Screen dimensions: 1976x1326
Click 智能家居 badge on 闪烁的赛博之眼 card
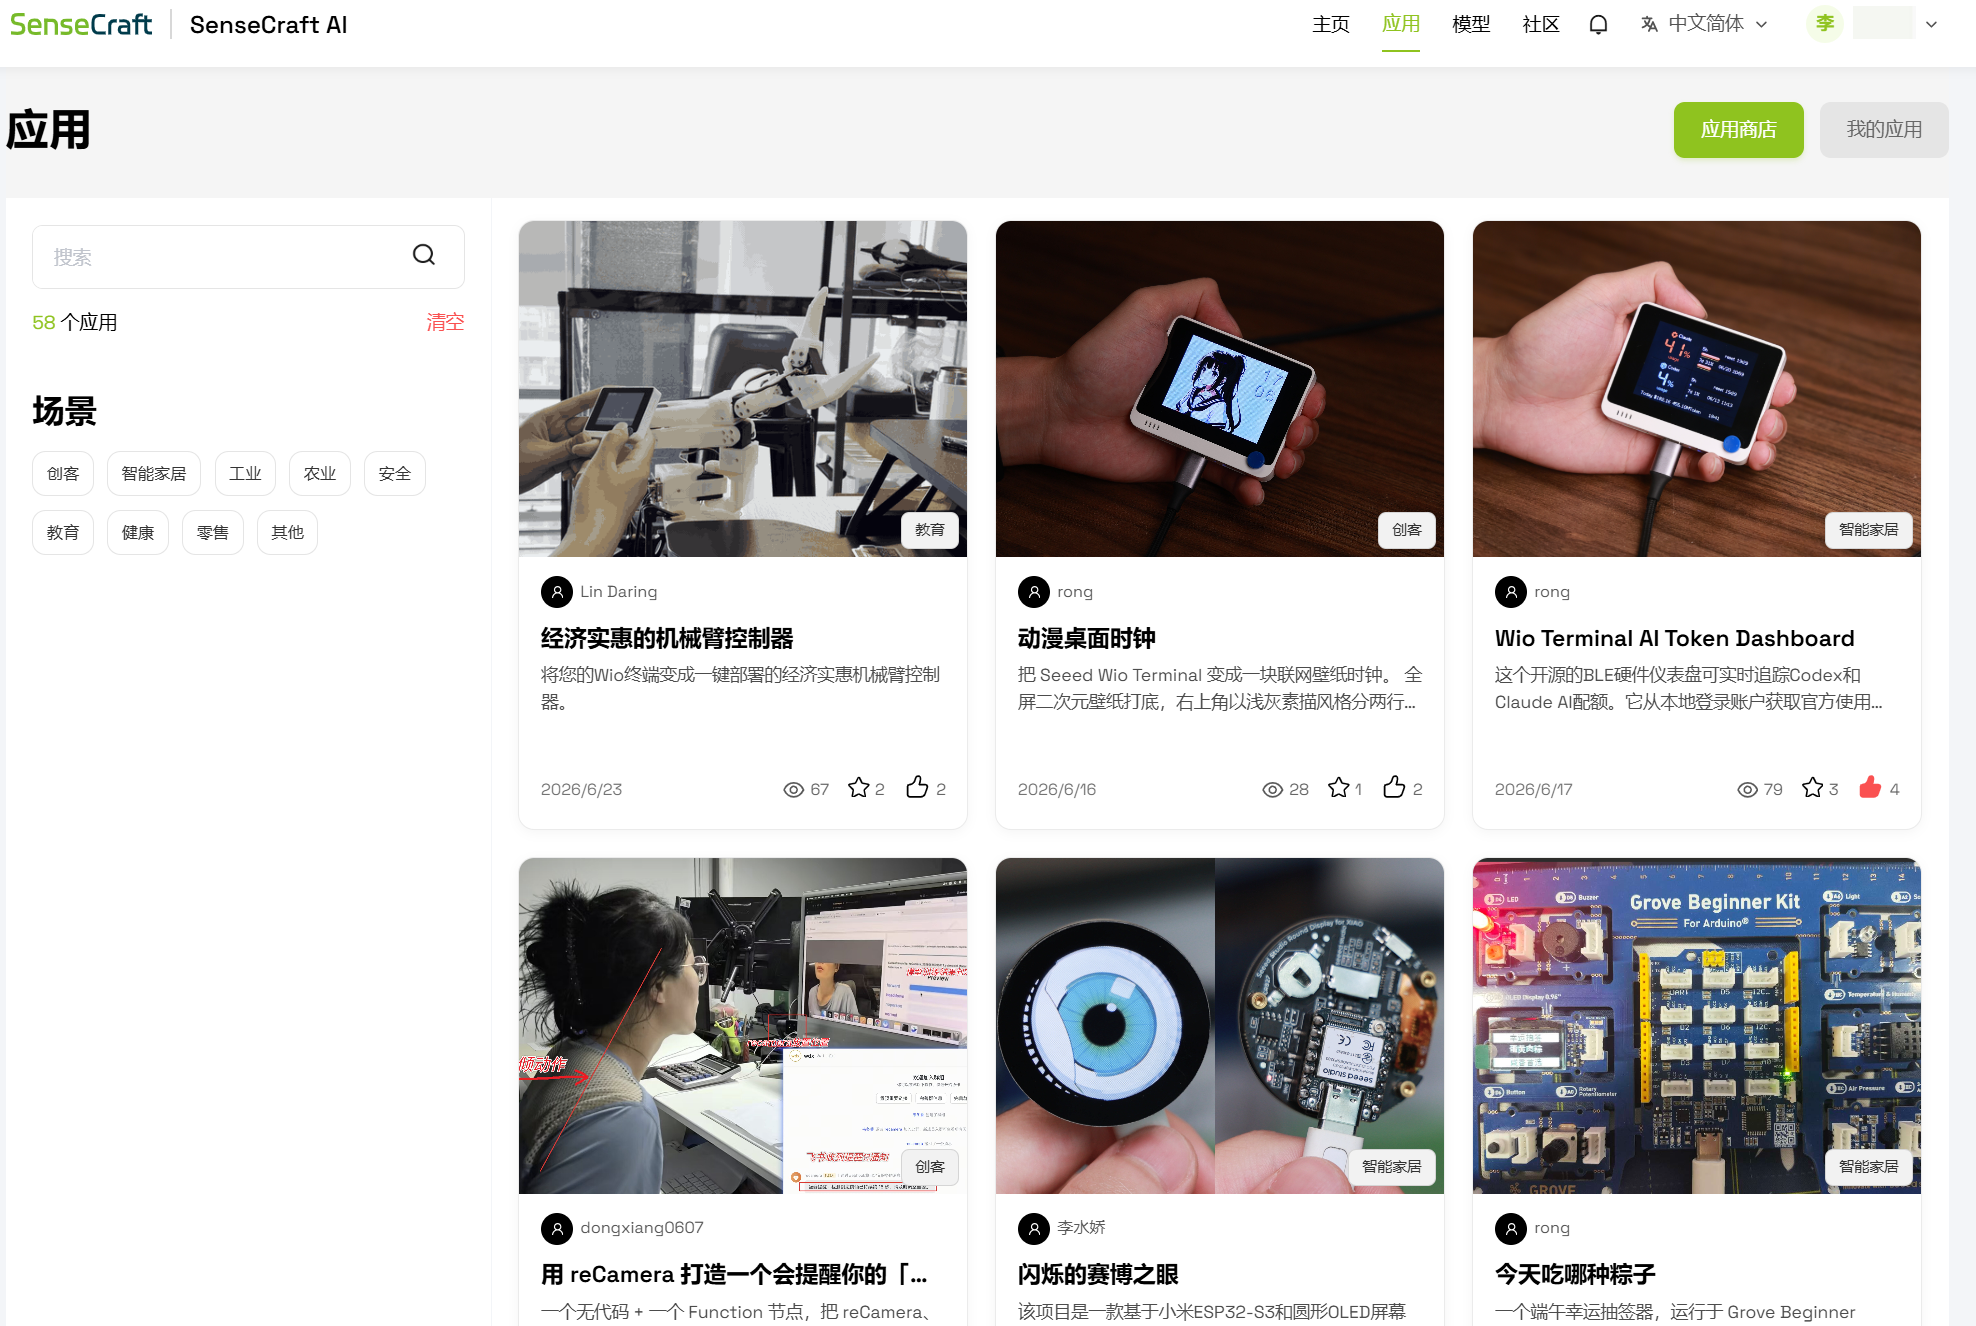pos(1392,1167)
